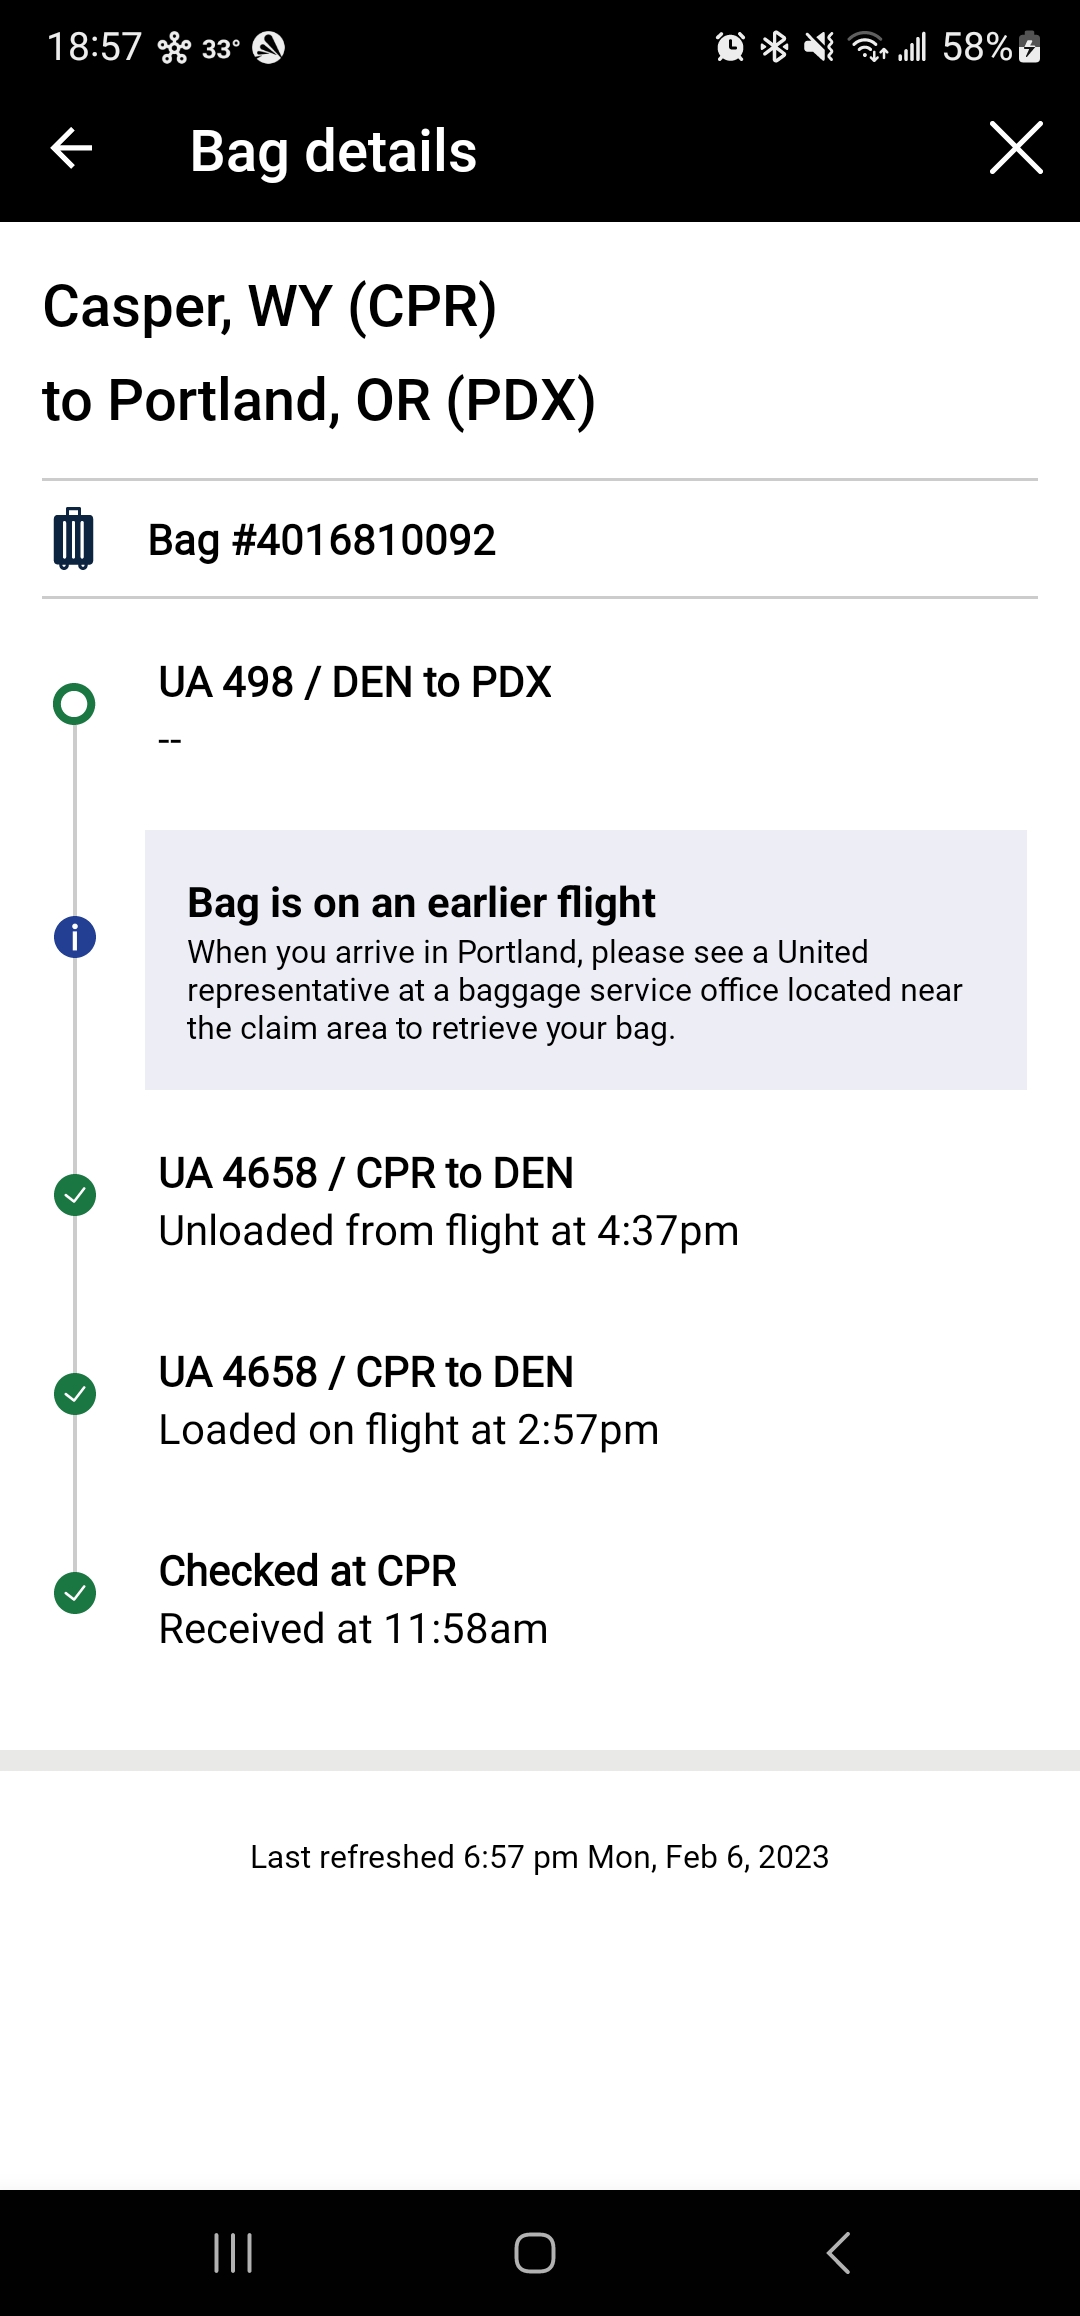Open Android recent apps button
The image size is (1080, 2316).
[233, 2253]
